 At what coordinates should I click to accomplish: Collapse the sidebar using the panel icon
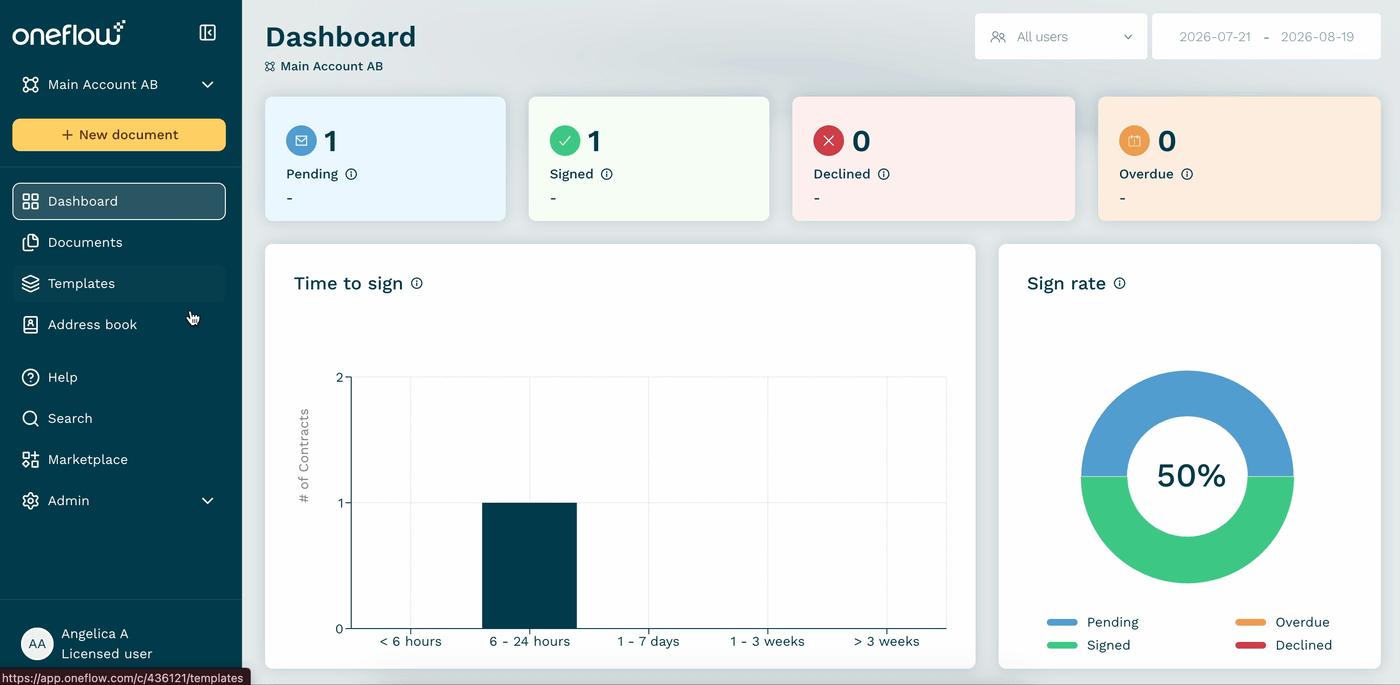click(x=208, y=33)
